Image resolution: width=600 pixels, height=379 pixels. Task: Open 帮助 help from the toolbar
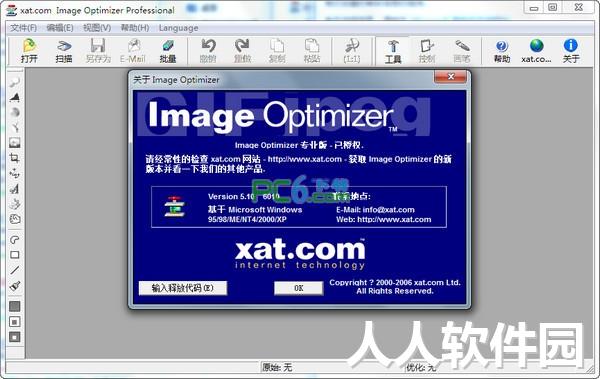click(x=502, y=51)
